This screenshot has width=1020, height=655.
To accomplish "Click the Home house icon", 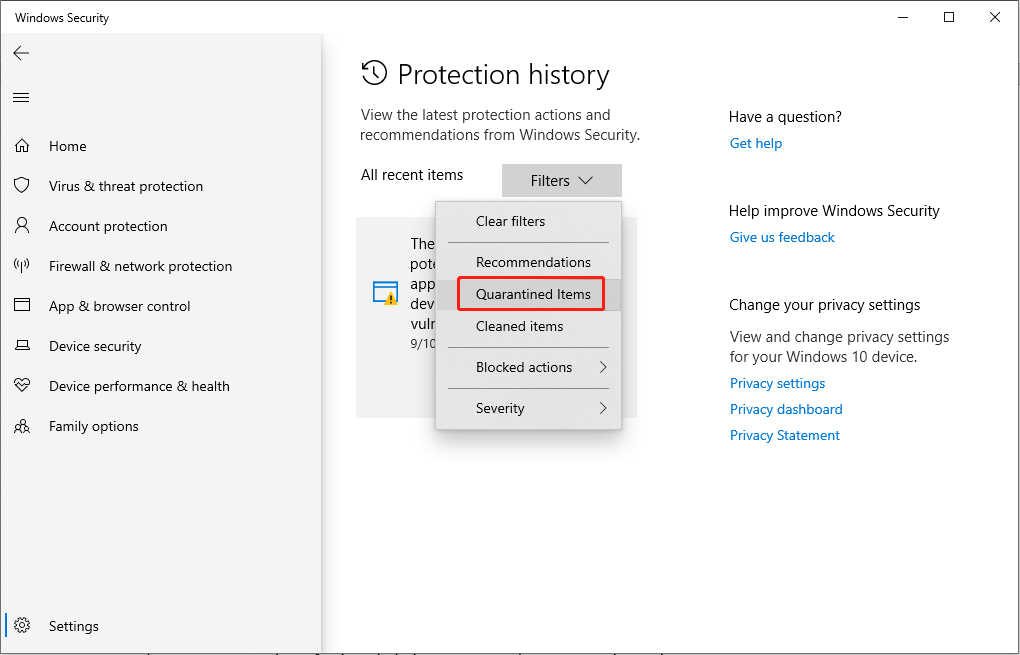I will [22, 146].
